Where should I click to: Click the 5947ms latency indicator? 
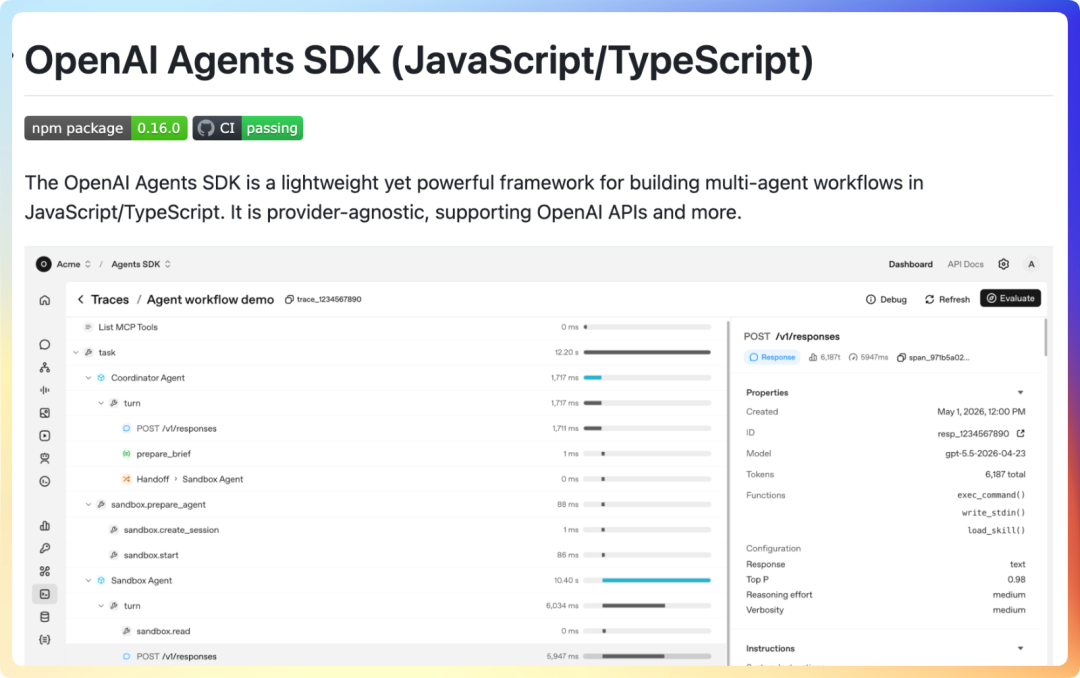[869, 358]
